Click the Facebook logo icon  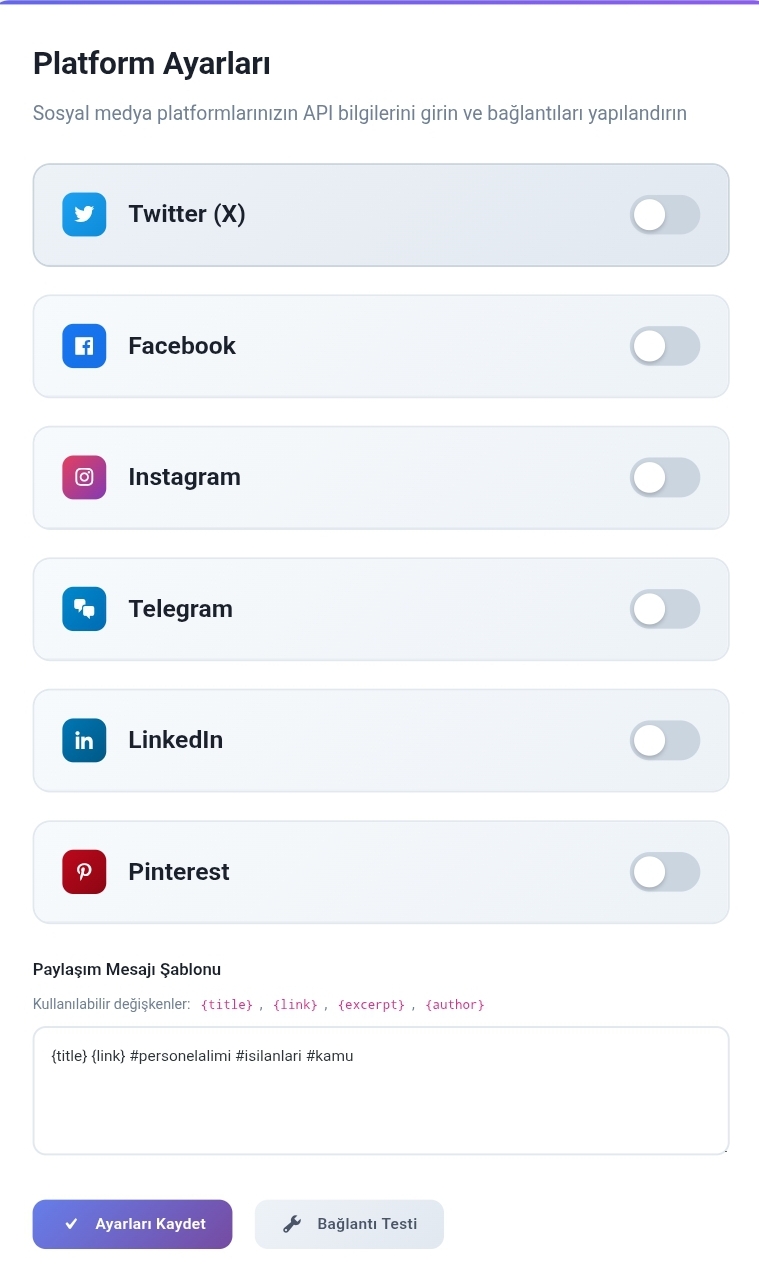point(84,346)
